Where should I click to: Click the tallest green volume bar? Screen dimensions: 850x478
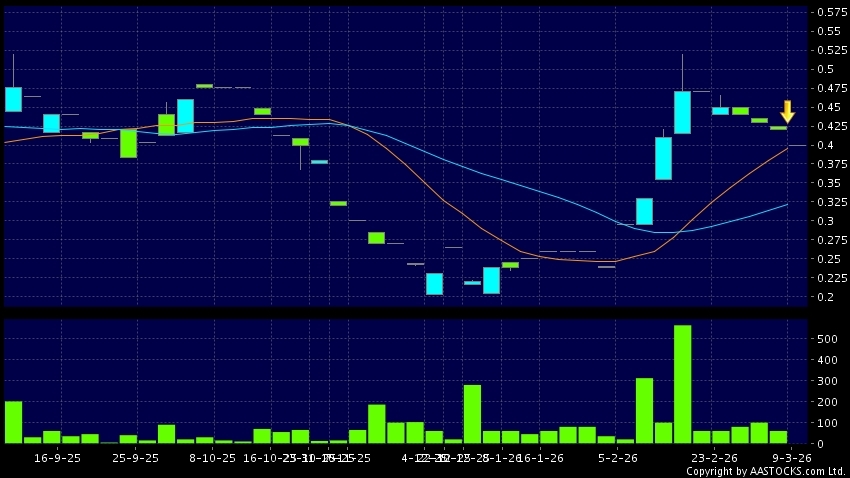coord(682,384)
